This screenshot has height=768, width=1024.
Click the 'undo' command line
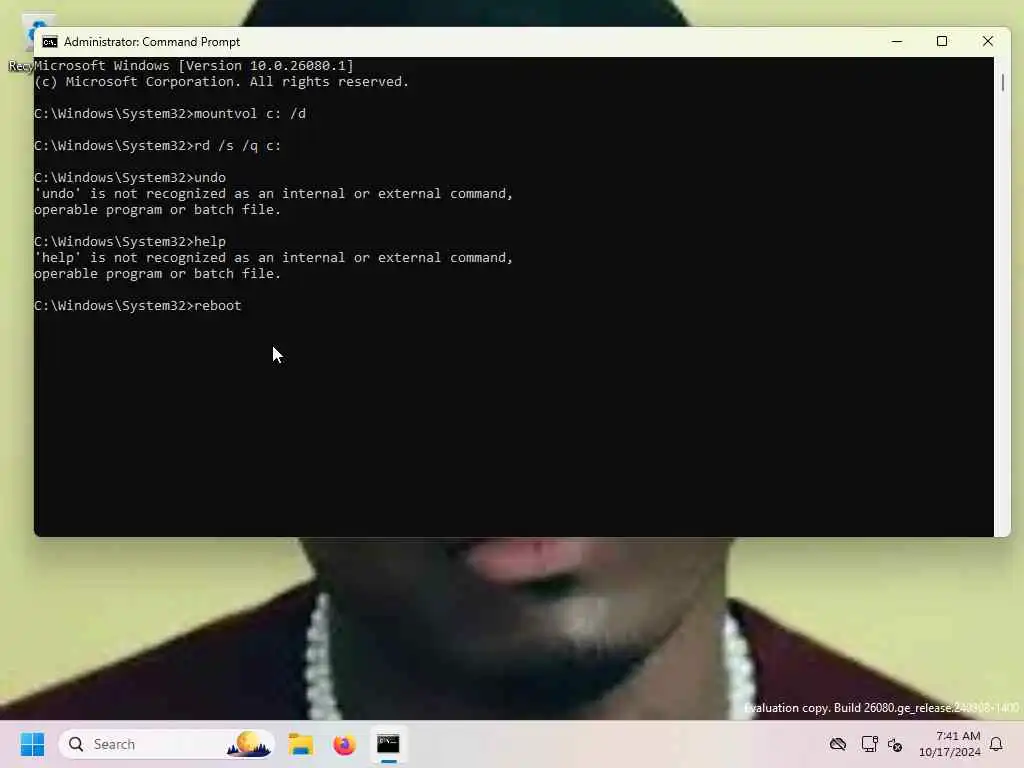coord(130,178)
